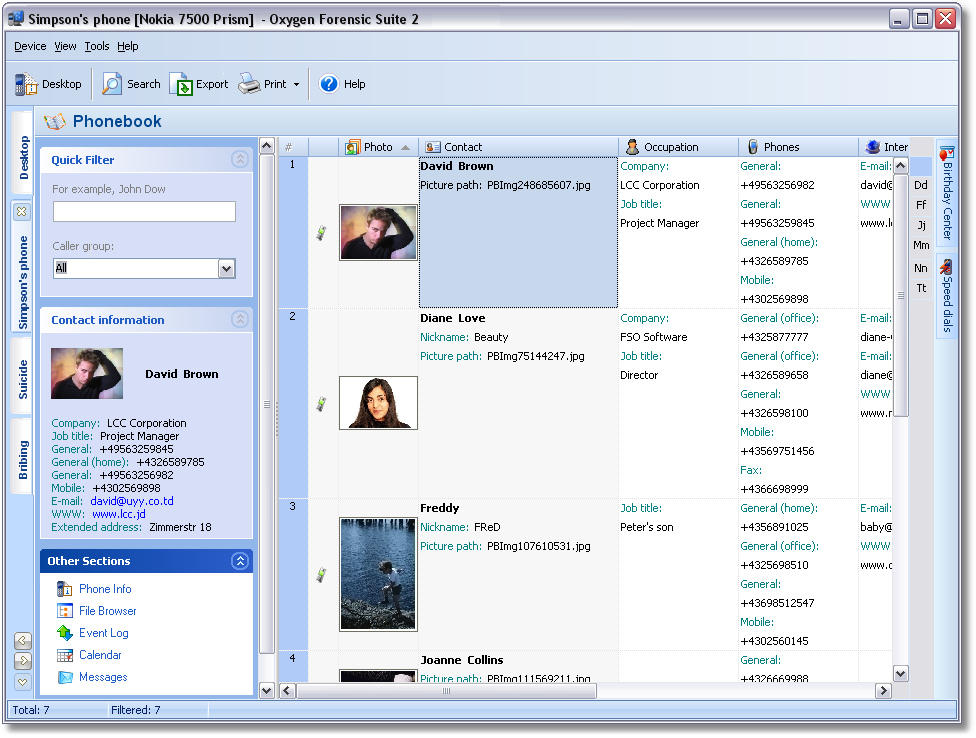Click the phone memory icon in Diane Love's row
The height and width of the screenshot is (738, 976).
click(321, 404)
